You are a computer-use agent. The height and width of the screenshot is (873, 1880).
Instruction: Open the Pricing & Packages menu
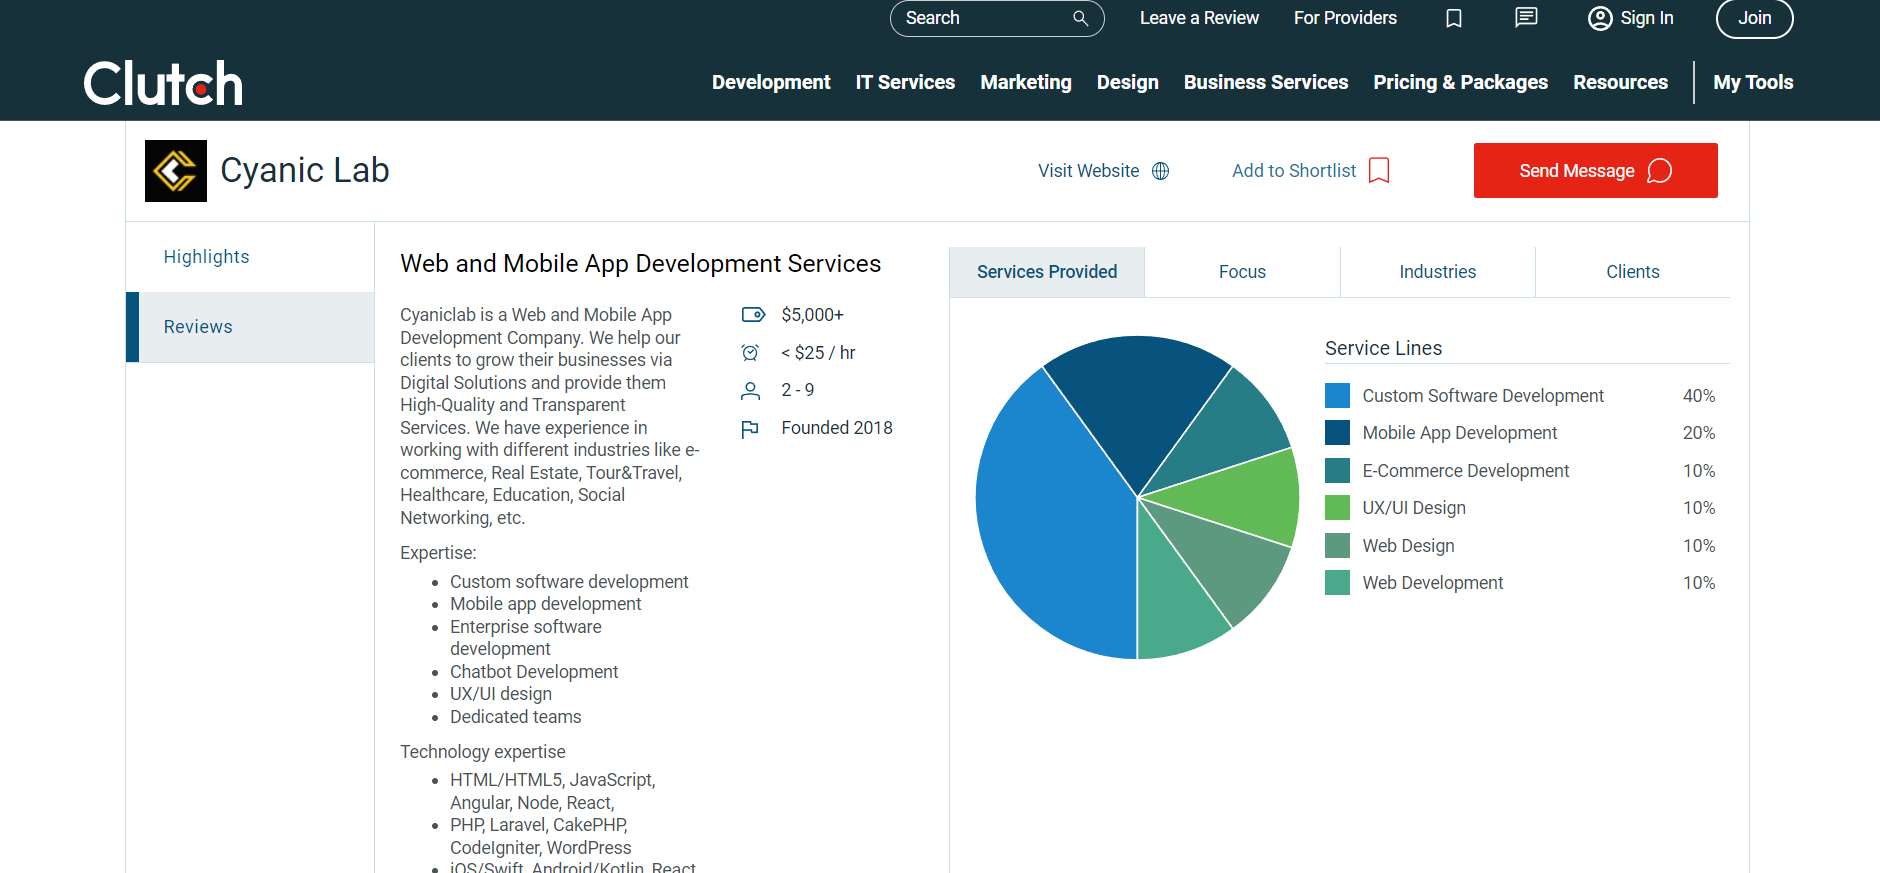[1460, 82]
